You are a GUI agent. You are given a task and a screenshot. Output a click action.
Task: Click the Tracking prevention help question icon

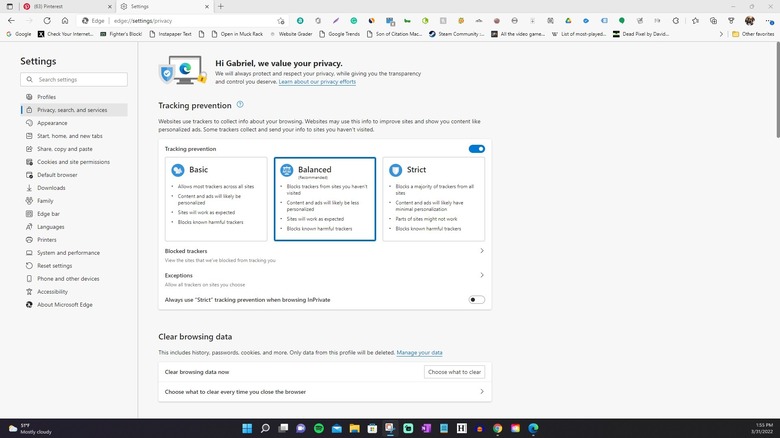click(240, 105)
